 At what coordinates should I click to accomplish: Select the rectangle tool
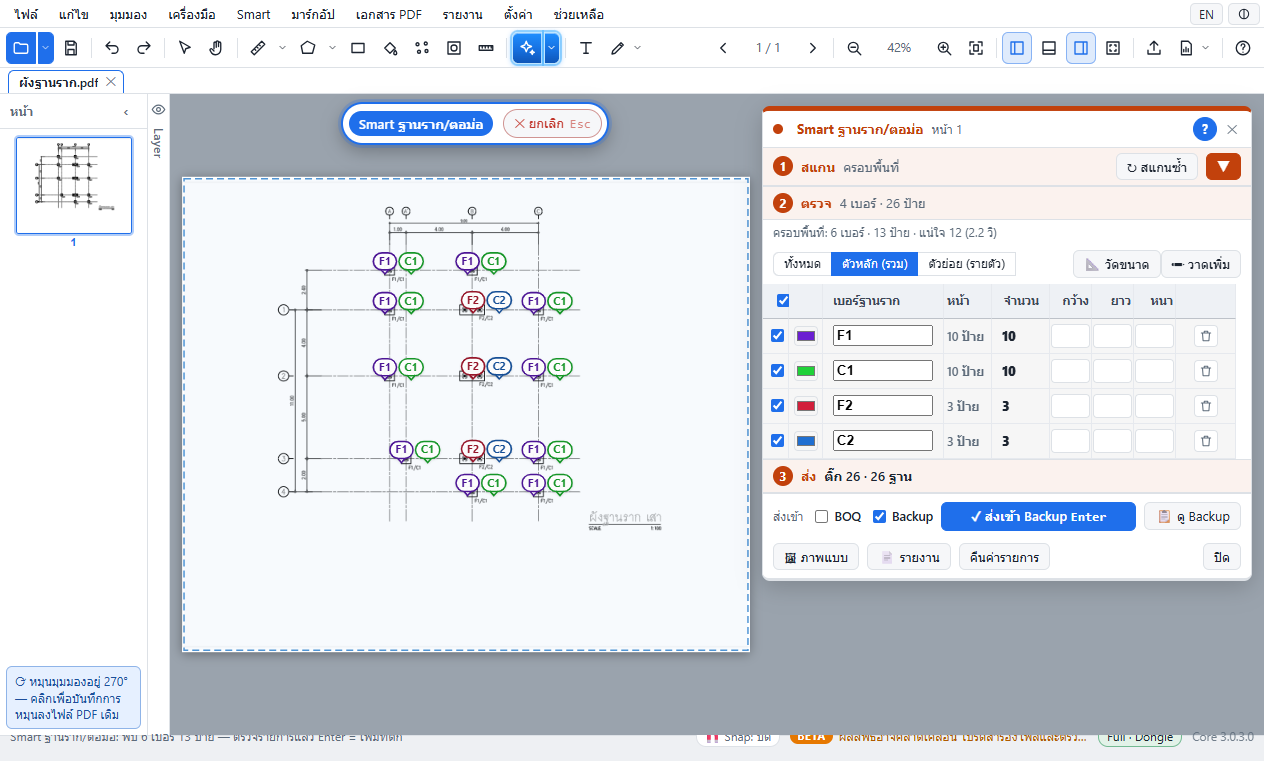[358, 48]
